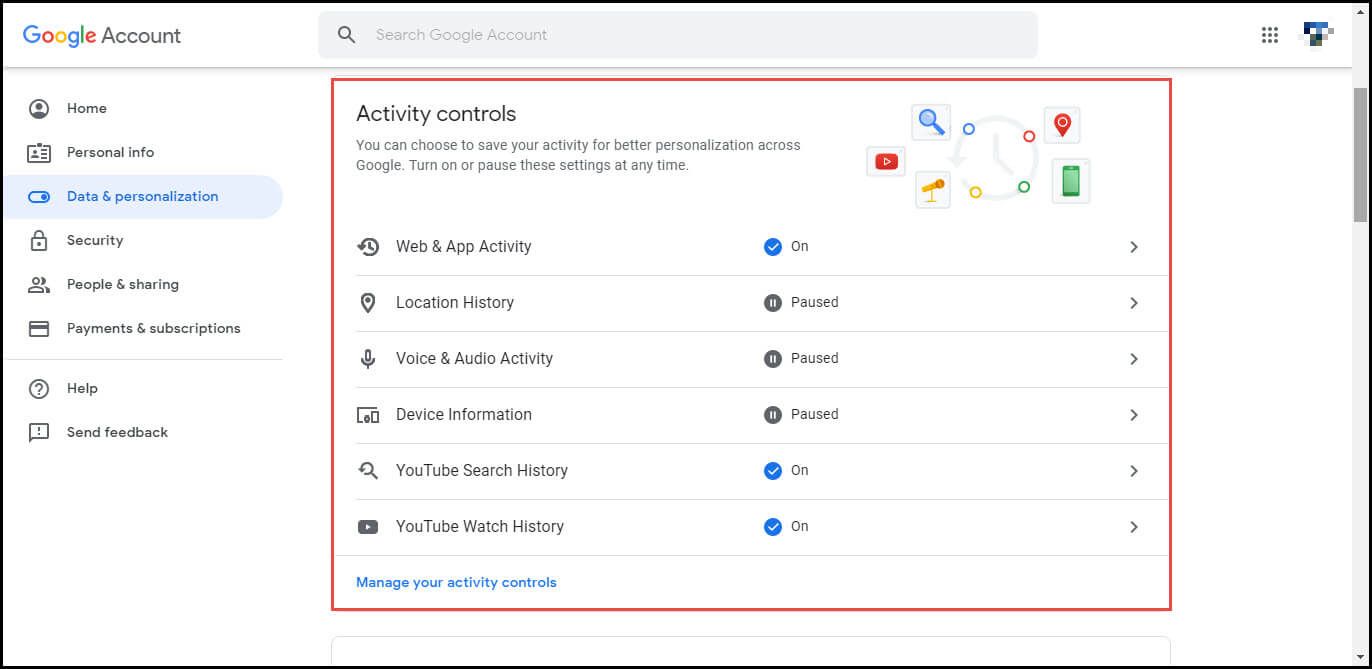Click the YouTube Search History icon
Viewport: 1372px width, 669px height.
(368, 470)
